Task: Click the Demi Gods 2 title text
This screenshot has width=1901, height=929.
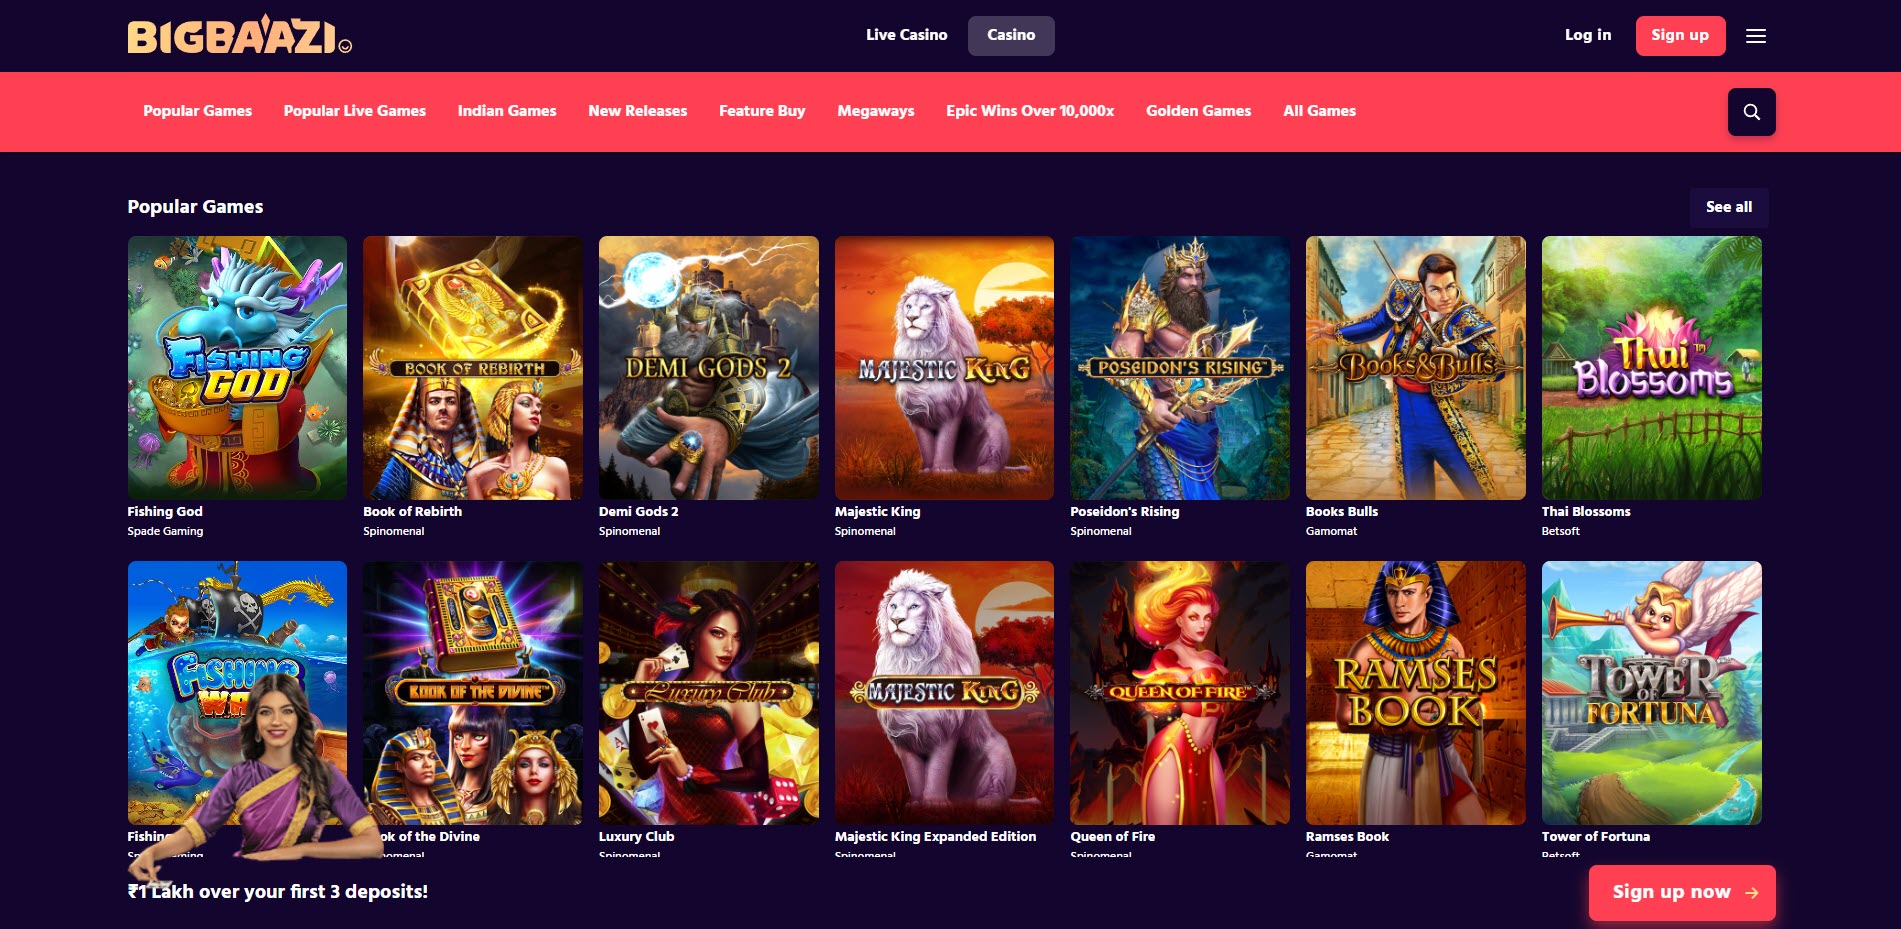Action: click(638, 511)
